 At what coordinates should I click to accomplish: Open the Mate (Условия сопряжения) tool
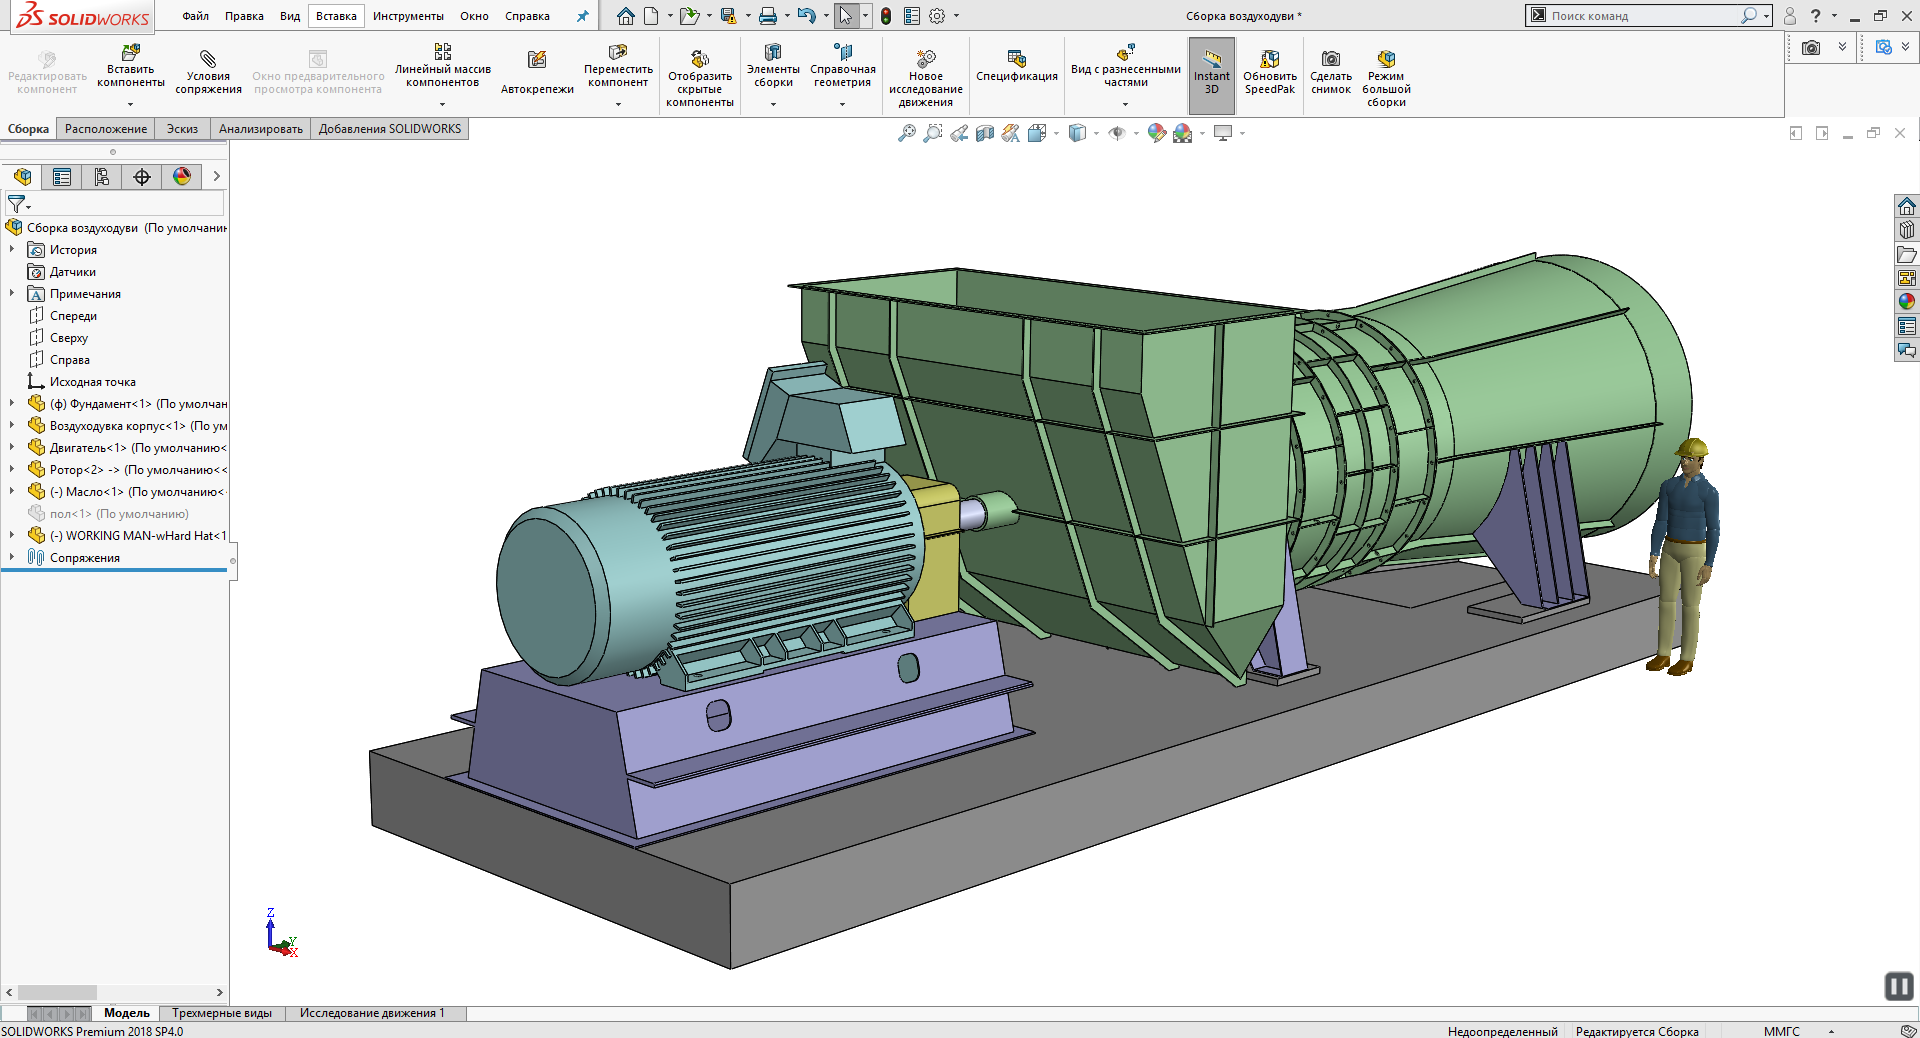[208, 74]
